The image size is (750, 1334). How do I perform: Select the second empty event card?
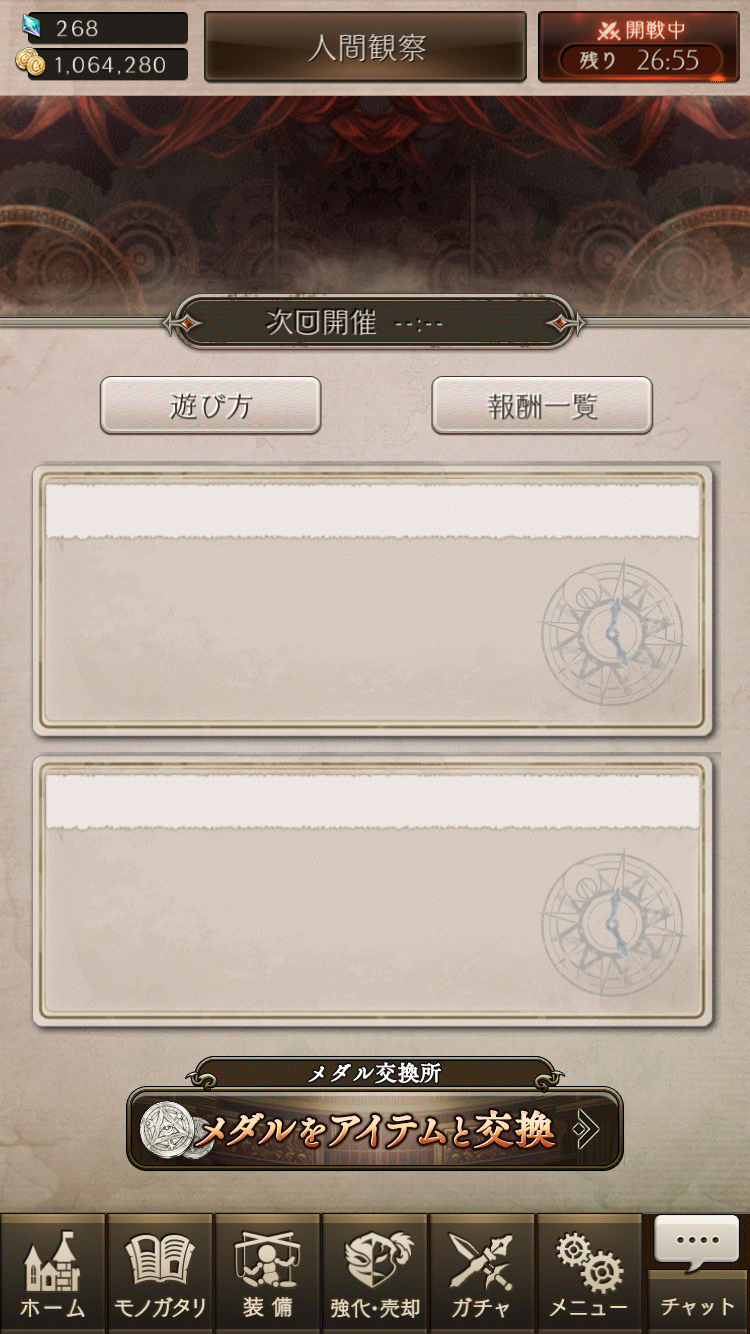[x=373, y=891]
